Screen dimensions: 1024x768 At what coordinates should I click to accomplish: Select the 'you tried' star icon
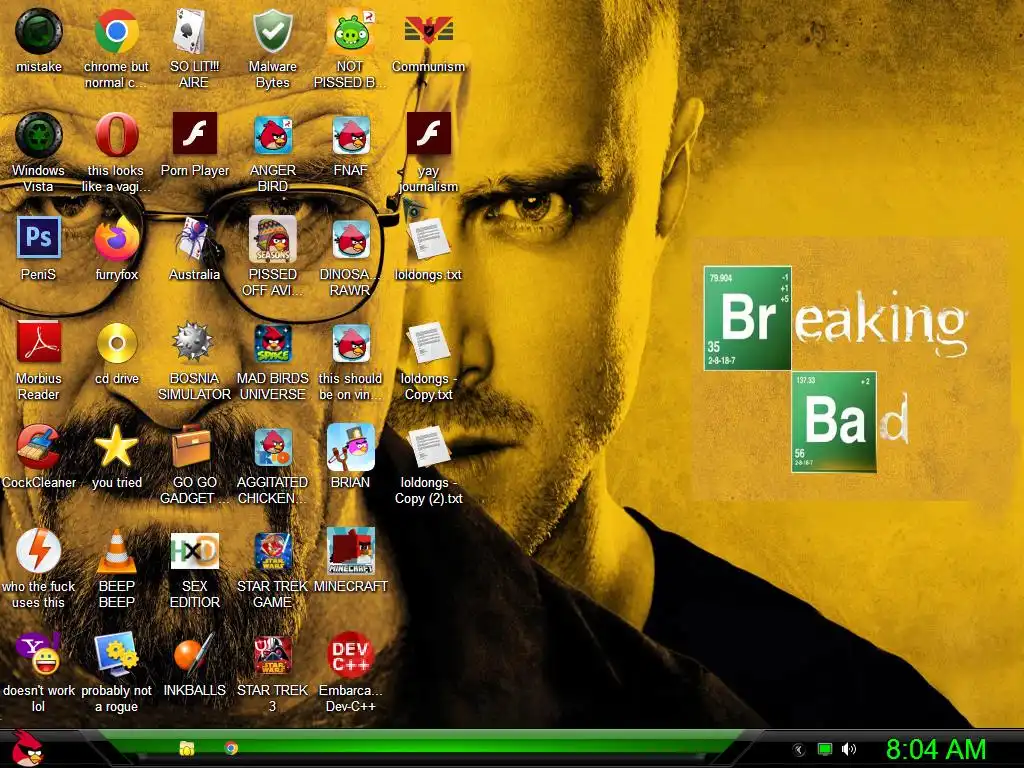[x=116, y=446]
